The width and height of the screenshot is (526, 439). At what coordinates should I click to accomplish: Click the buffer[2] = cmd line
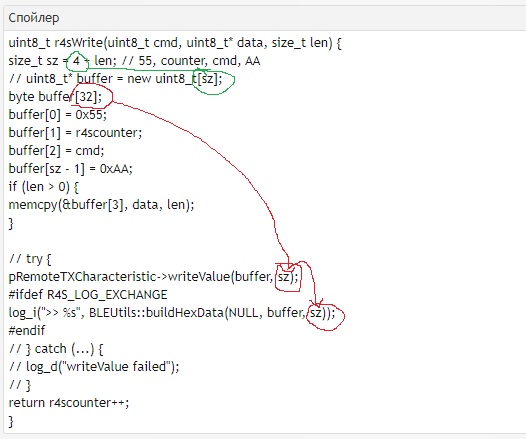point(56,151)
